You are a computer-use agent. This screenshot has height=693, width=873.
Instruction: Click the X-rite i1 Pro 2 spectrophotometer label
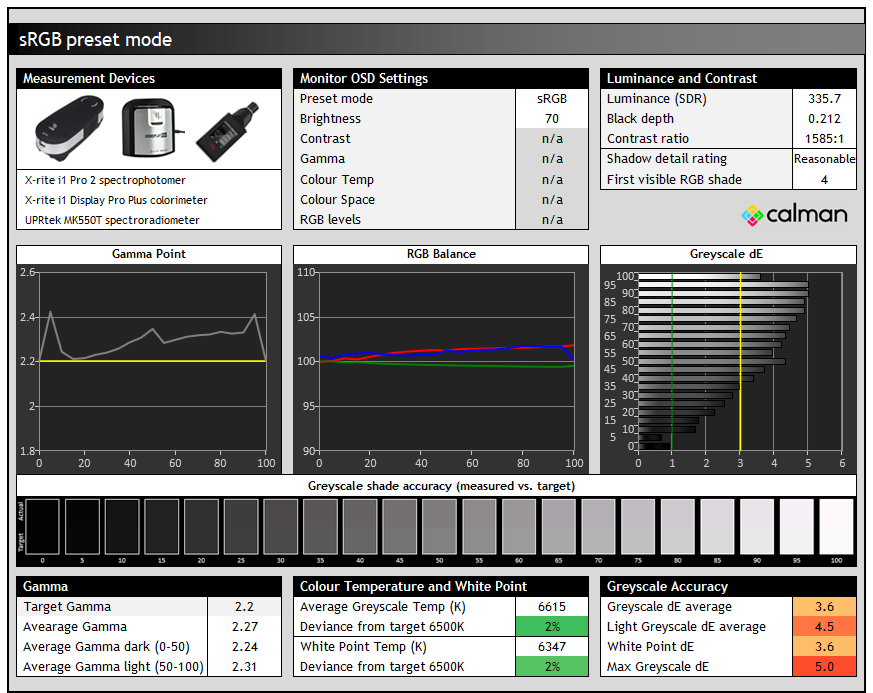pyautogui.click(x=105, y=181)
